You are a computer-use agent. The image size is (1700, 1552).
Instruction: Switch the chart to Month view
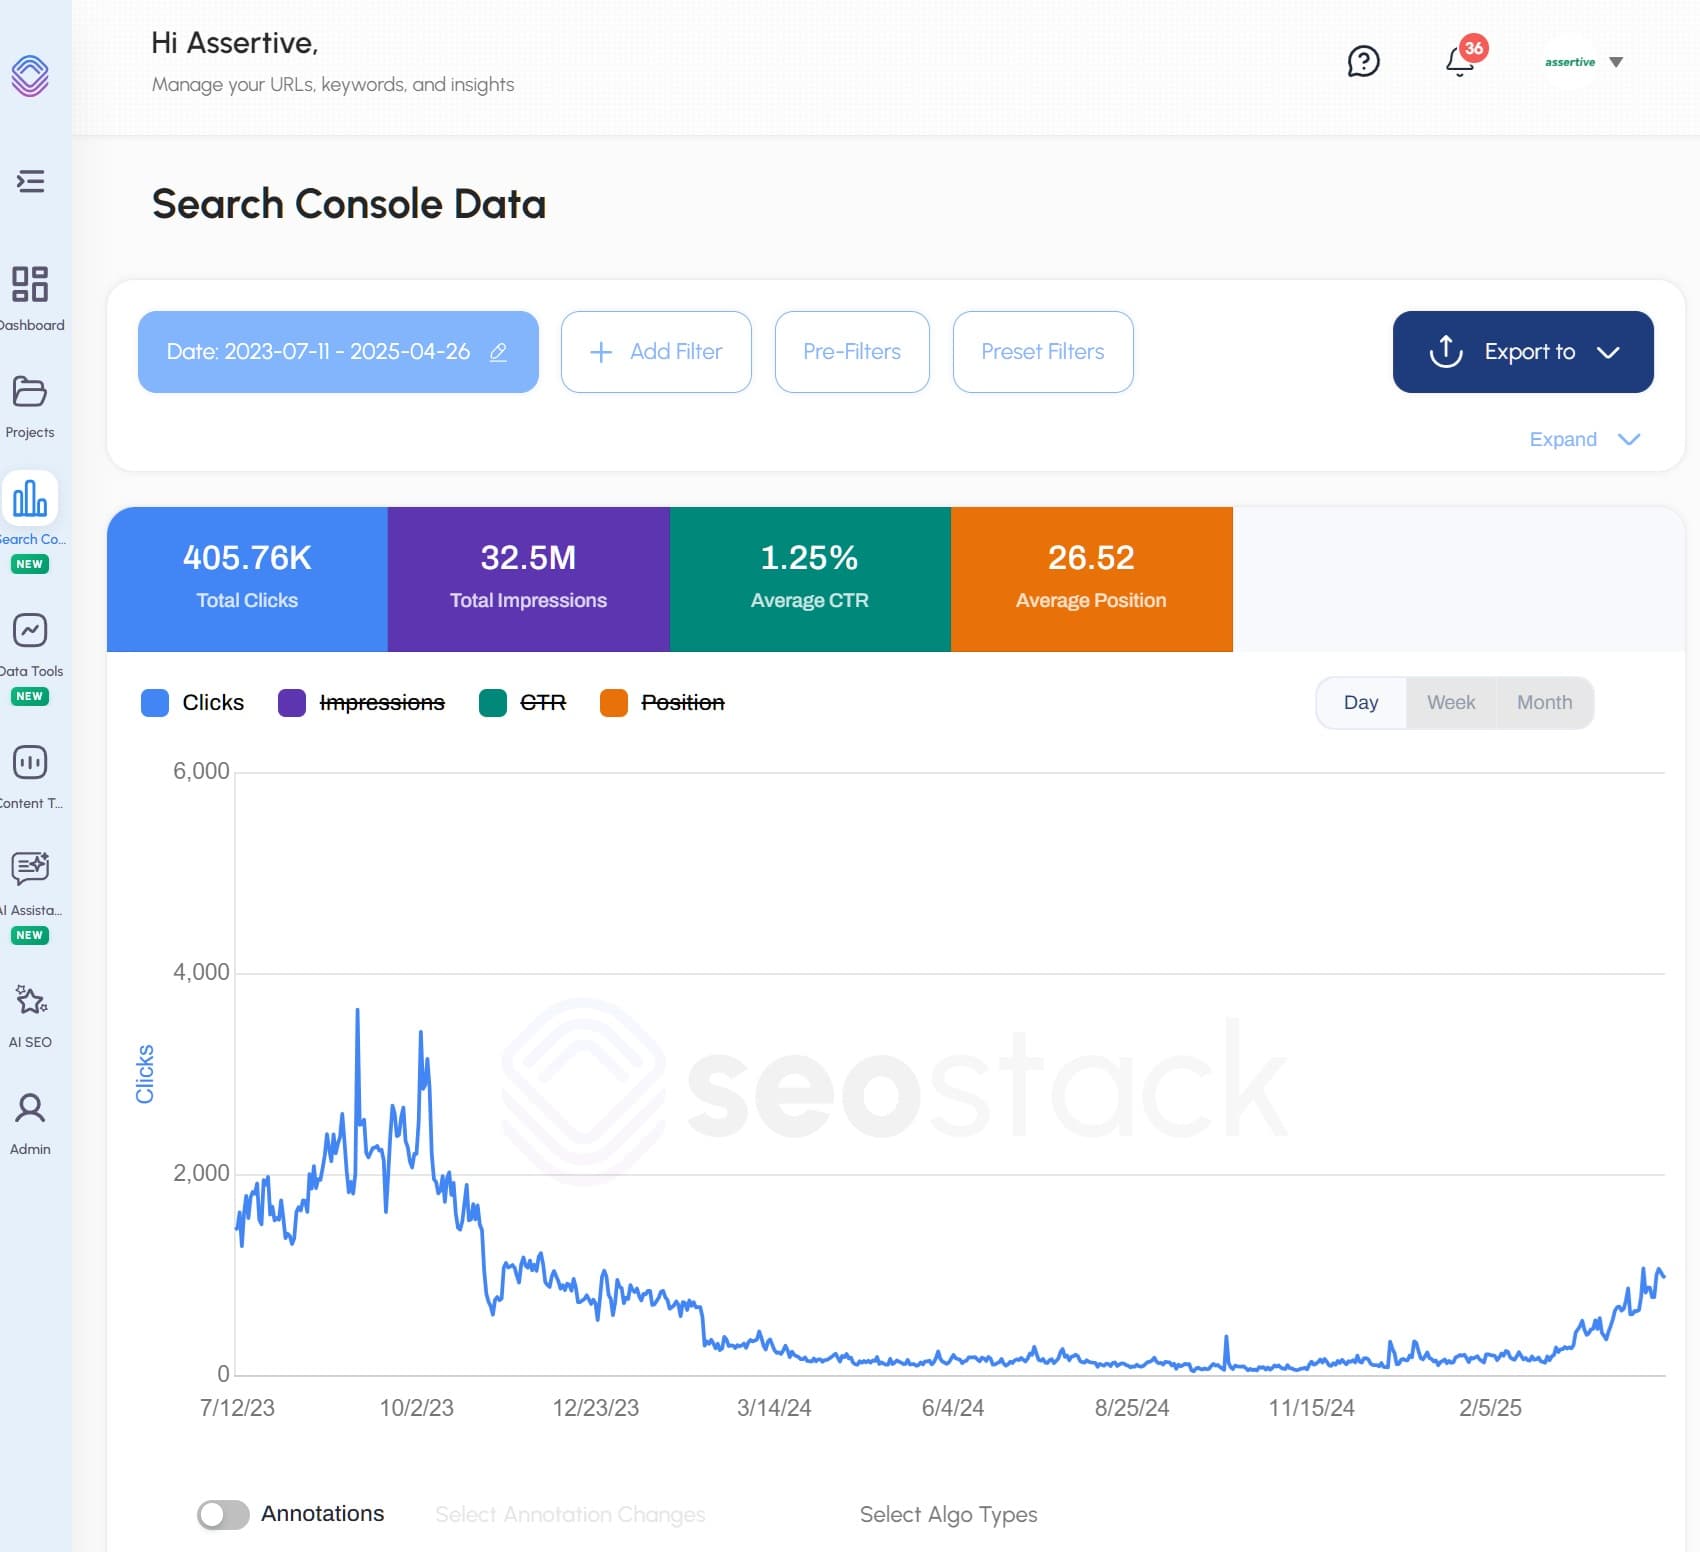tap(1544, 702)
